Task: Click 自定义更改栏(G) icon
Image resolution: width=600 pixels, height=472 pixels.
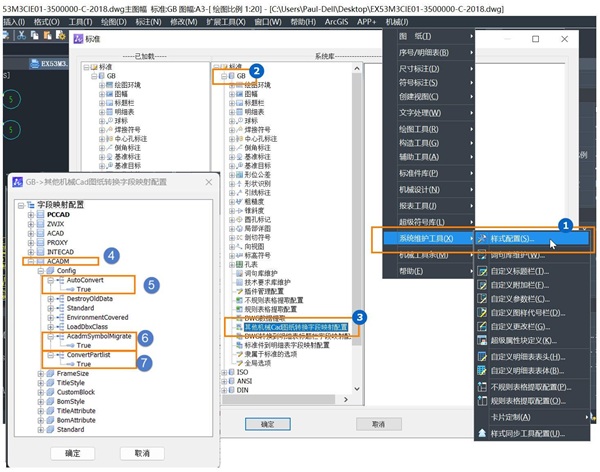Action: point(482,327)
